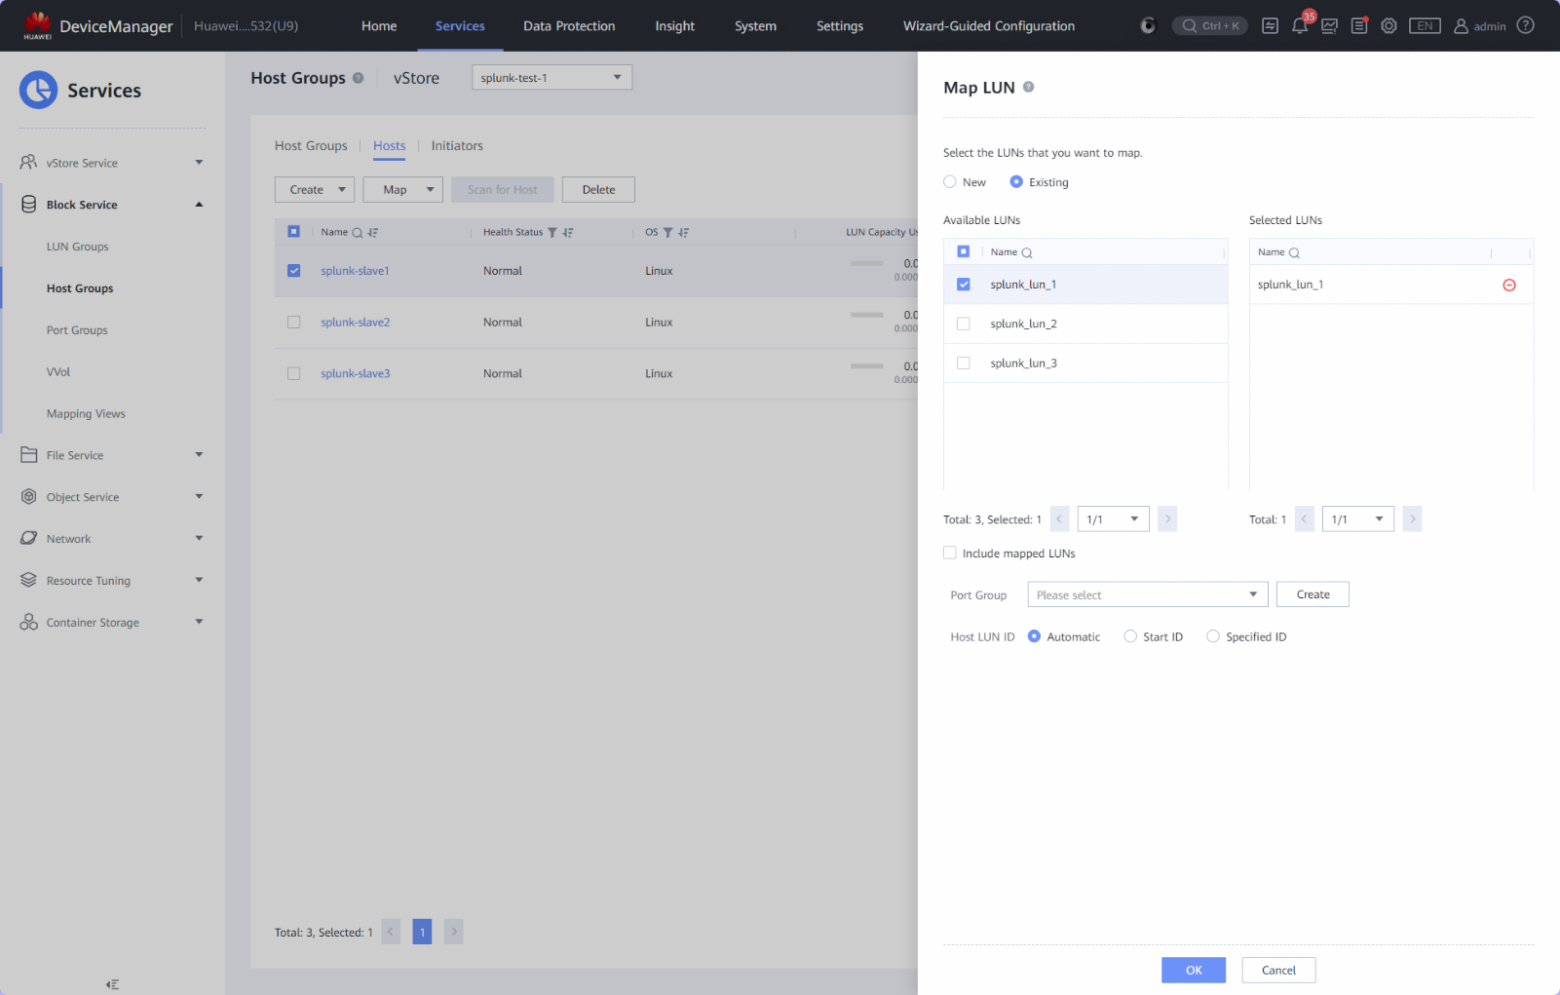1560x995 pixels.
Task: Sort by Health Status column
Action: tap(568, 232)
